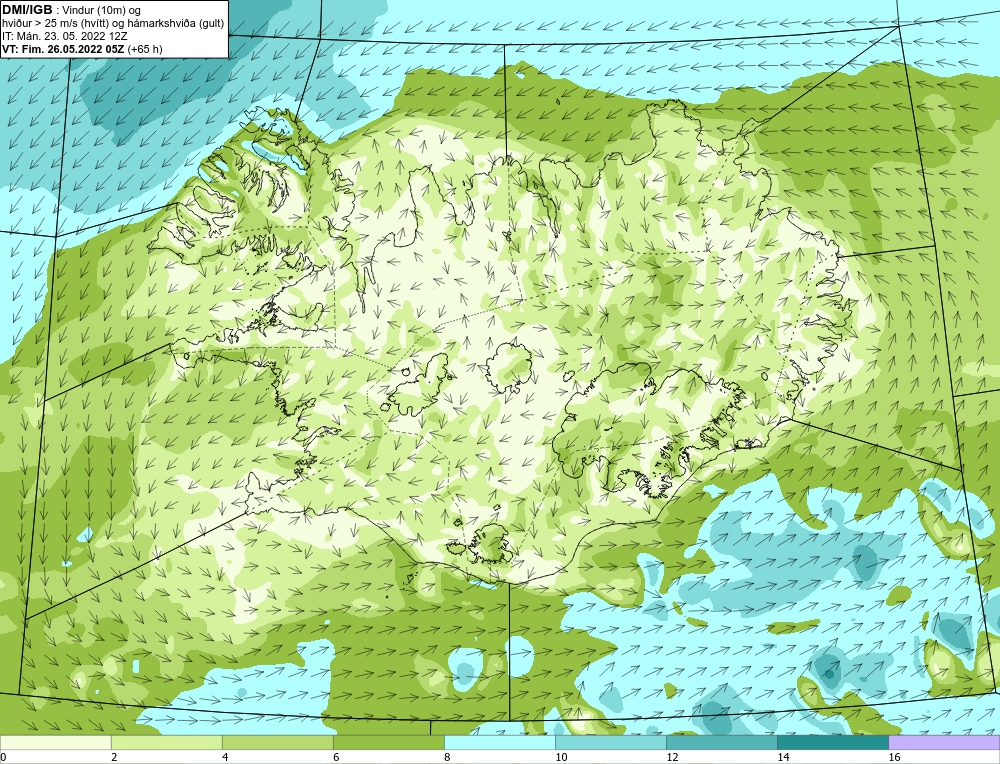Click the legend scale label '8'
The image size is (1000, 764).
[447, 757]
